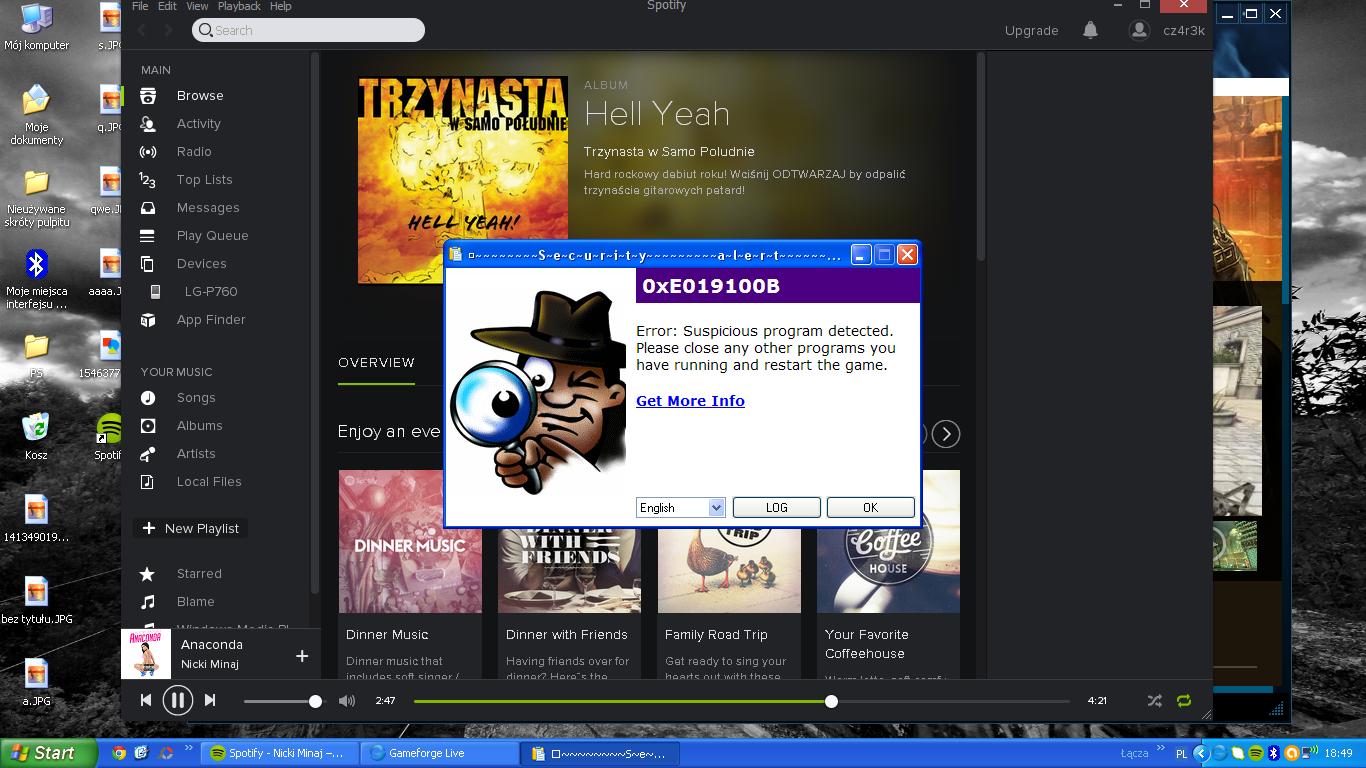Skip to the previous track
This screenshot has height=768, width=1366.
[146, 700]
